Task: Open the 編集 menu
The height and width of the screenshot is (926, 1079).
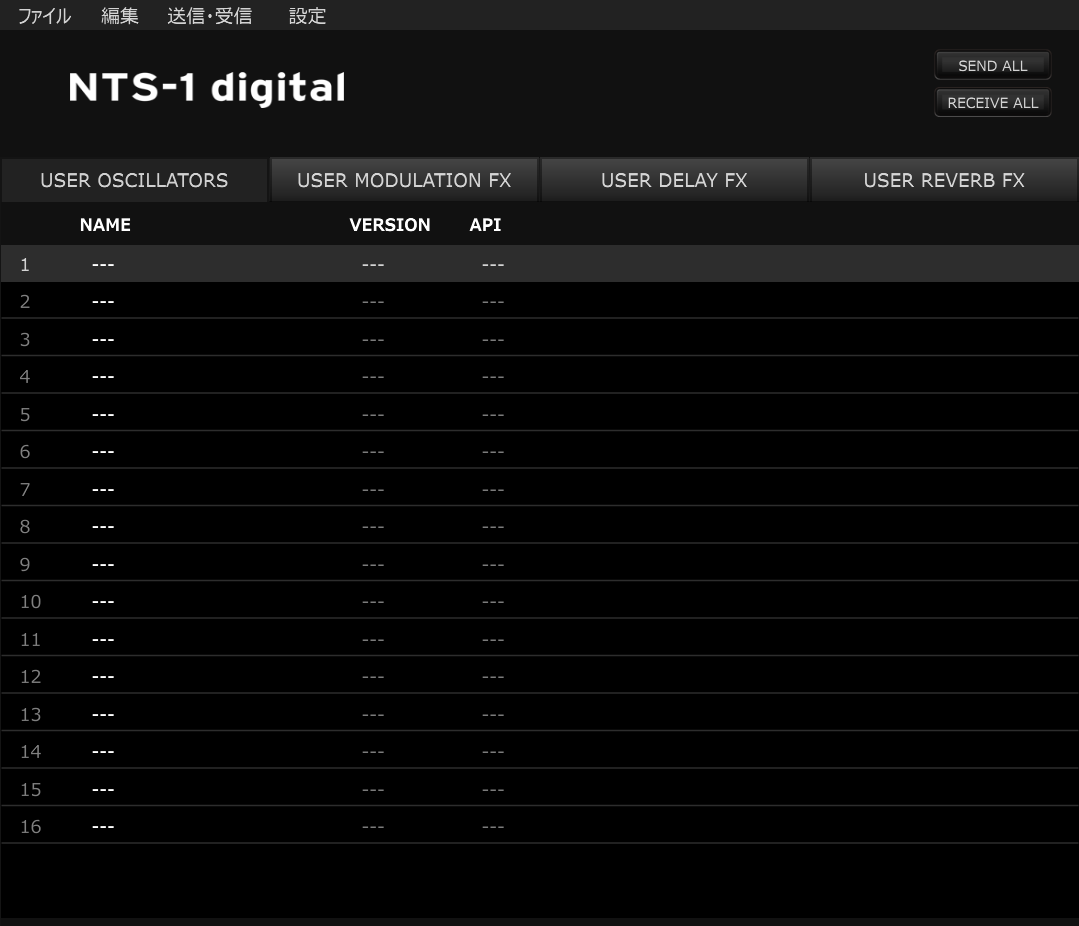Action: click(120, 16)
